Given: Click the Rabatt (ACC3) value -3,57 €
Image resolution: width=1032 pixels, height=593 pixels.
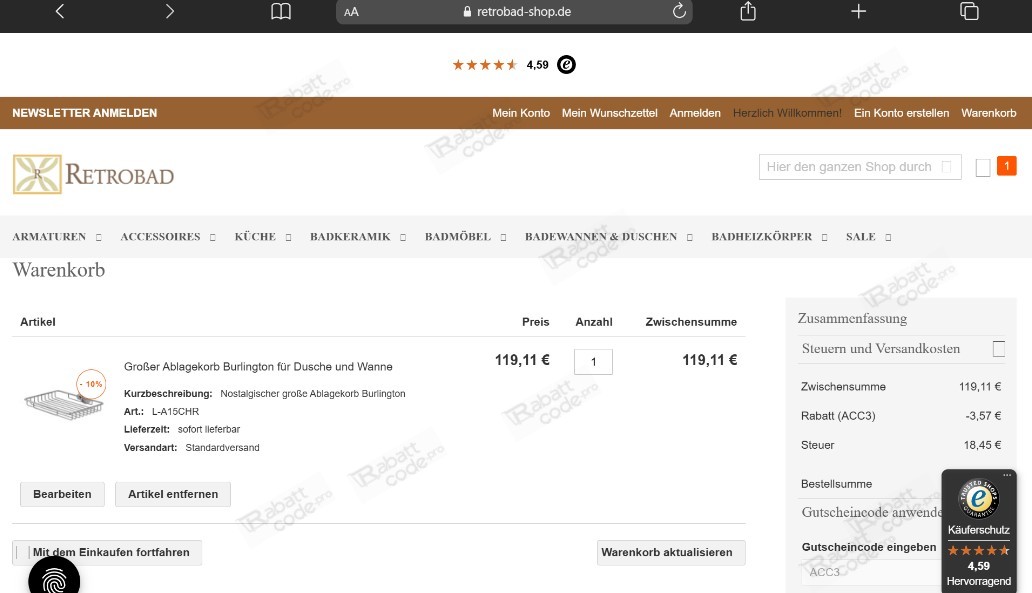Looking at the screenshot, I should [x=983, y=416].
